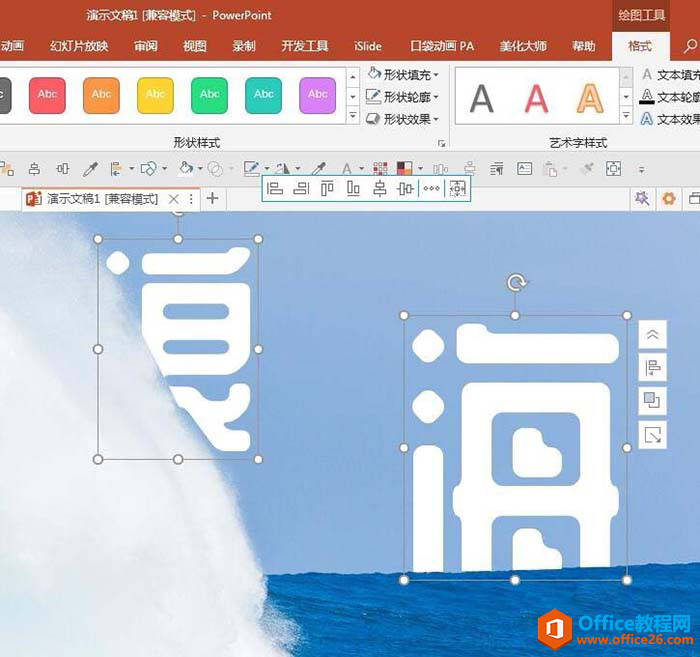Open the iSlide tab
Image resolution: width=700 pixels, height=657 pixels.
pyautogui.click(x=368, y=46)
